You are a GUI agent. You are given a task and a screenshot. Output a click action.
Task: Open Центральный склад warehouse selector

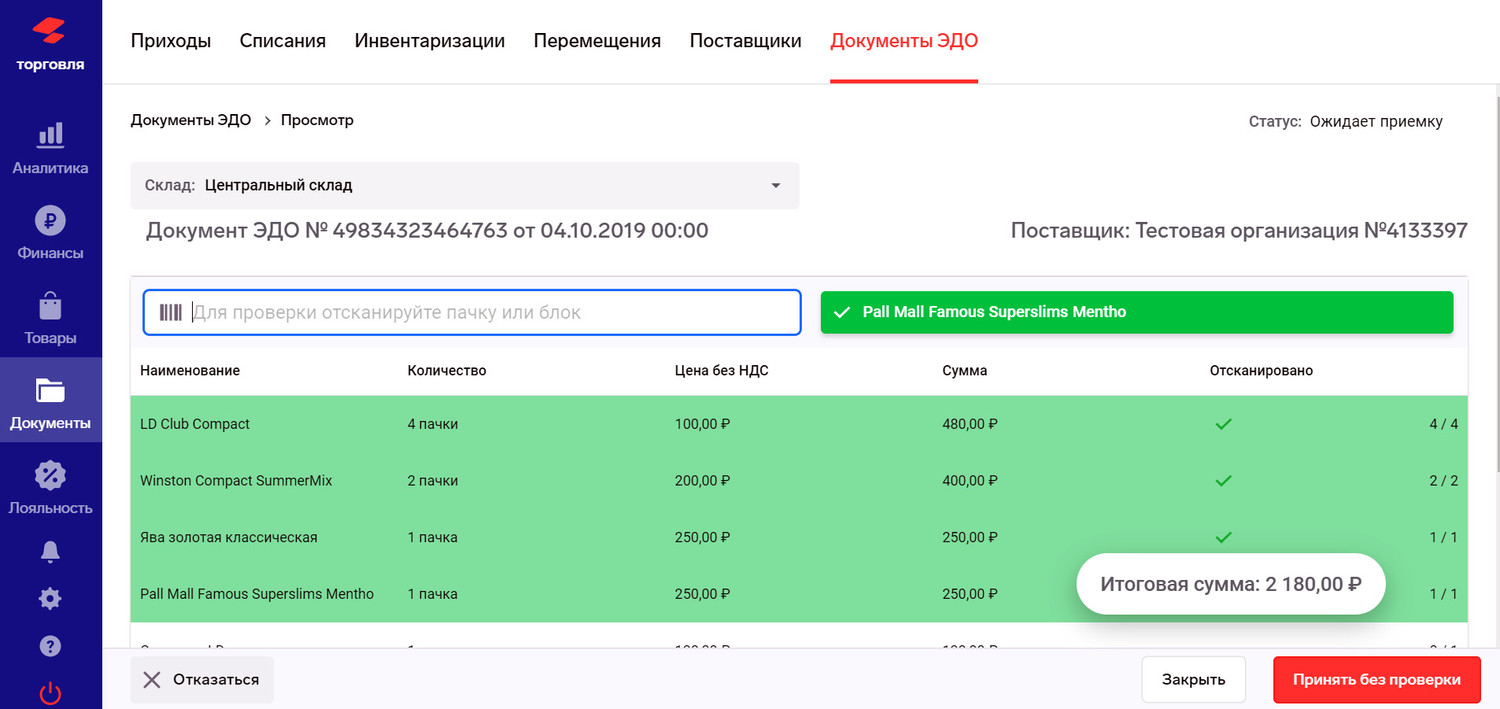click(x=465, y=185)
